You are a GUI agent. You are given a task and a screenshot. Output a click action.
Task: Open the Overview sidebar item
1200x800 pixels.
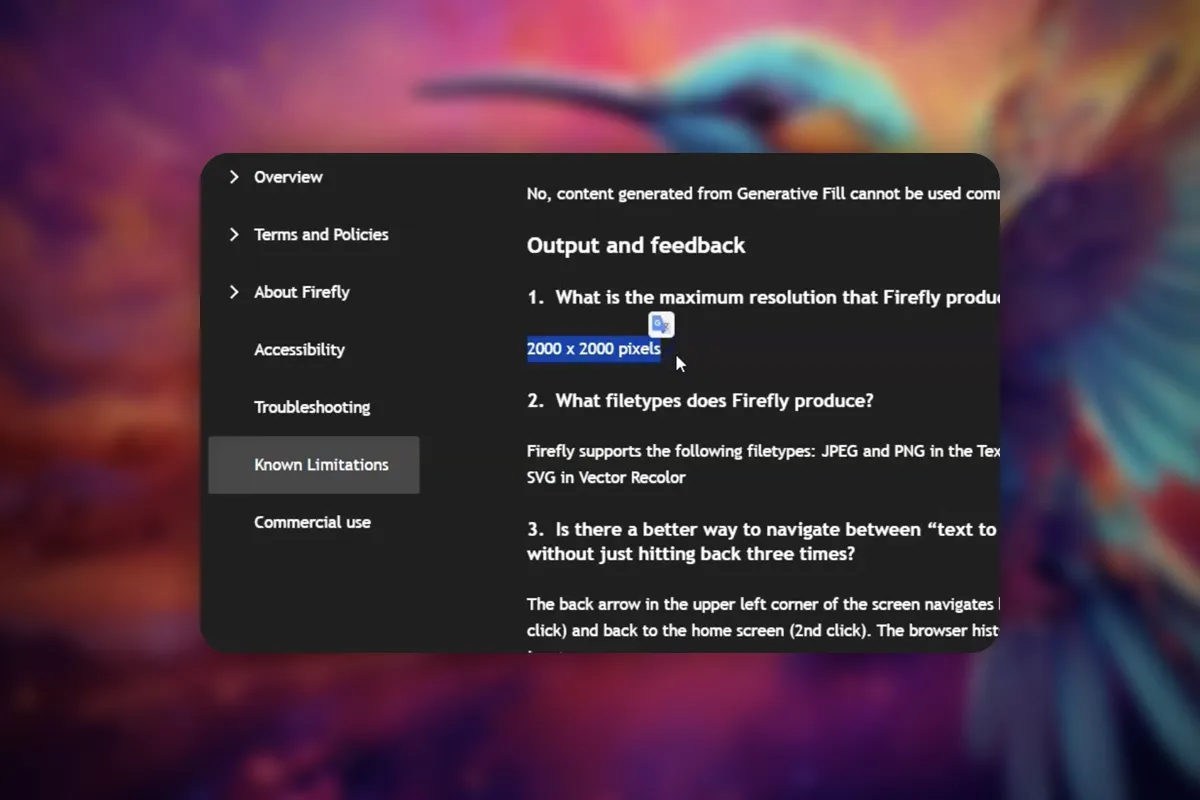(288, 177)
